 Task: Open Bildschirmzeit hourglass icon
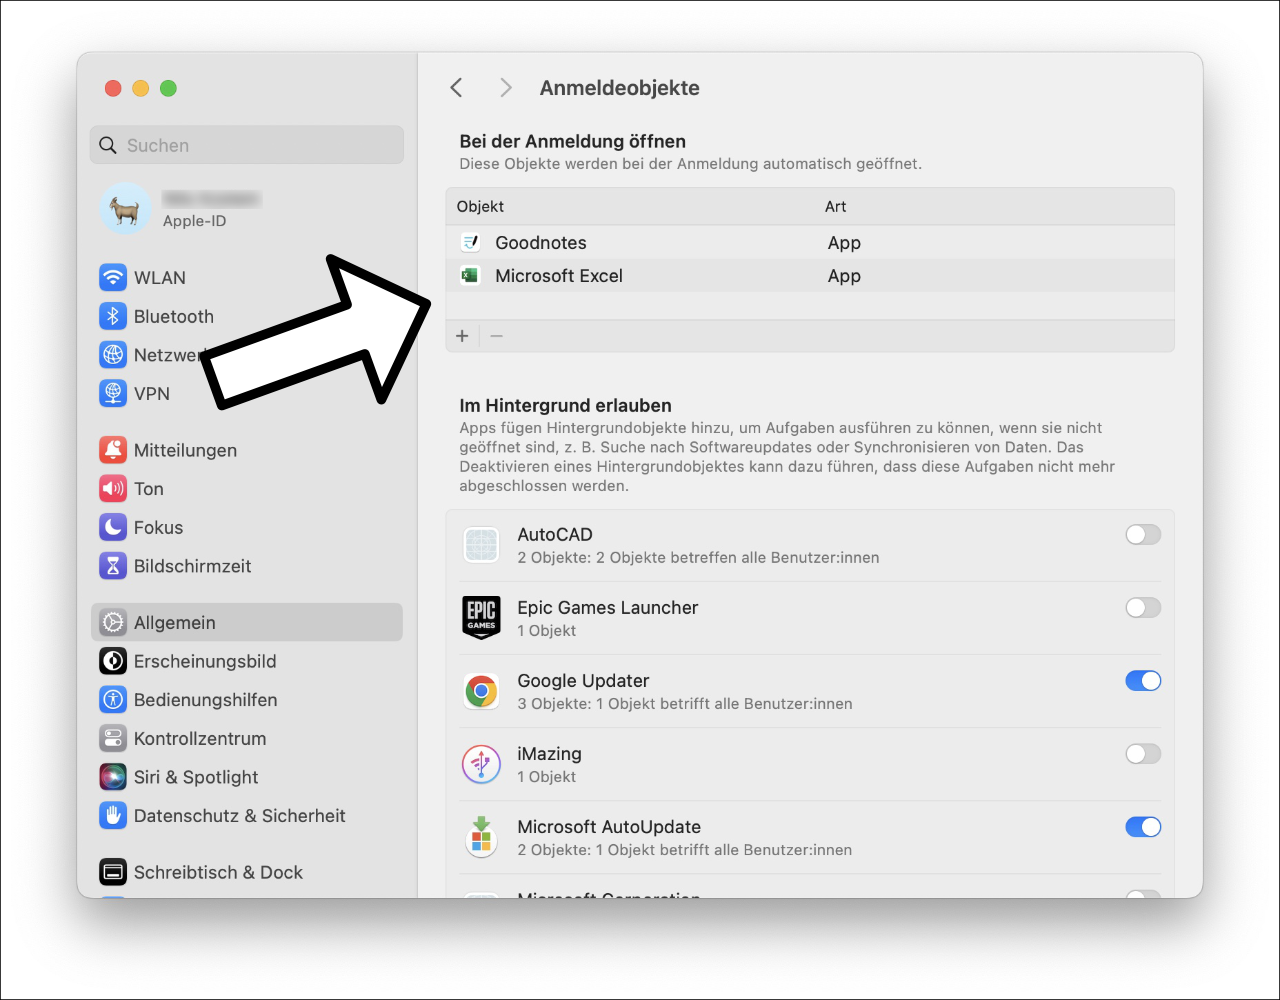[x=113, y=566]
